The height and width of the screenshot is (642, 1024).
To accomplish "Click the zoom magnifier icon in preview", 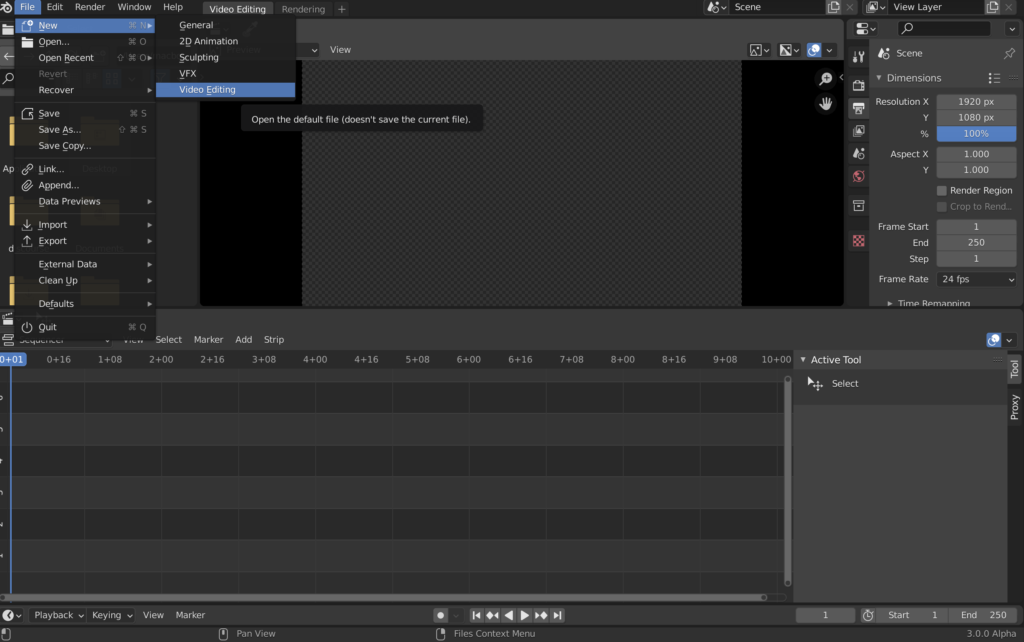I will (825, 79).
